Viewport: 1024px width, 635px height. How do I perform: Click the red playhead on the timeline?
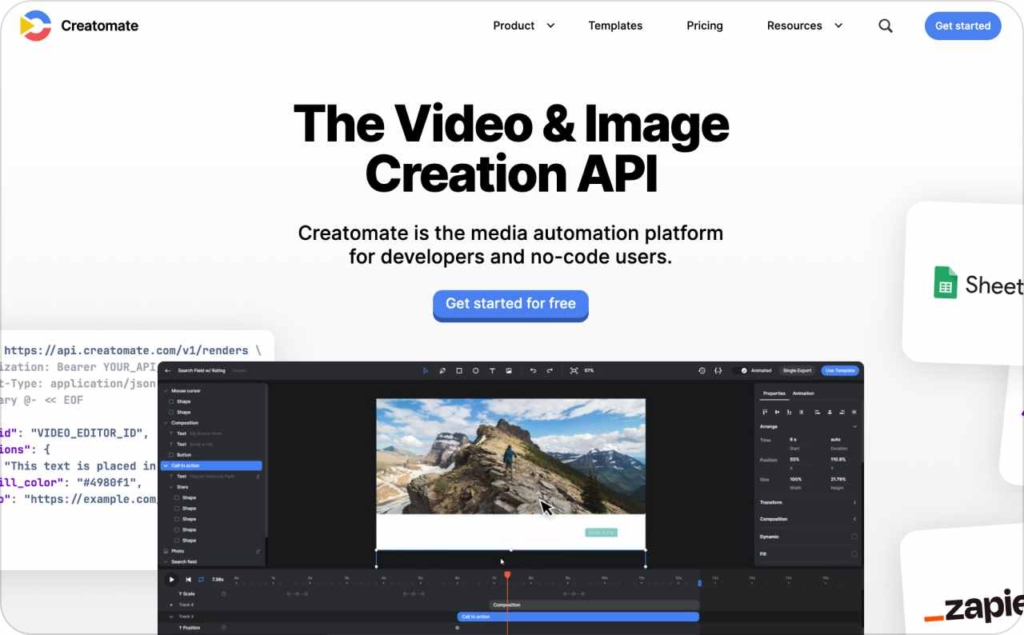pyautogui.click(x=507, y=576)
